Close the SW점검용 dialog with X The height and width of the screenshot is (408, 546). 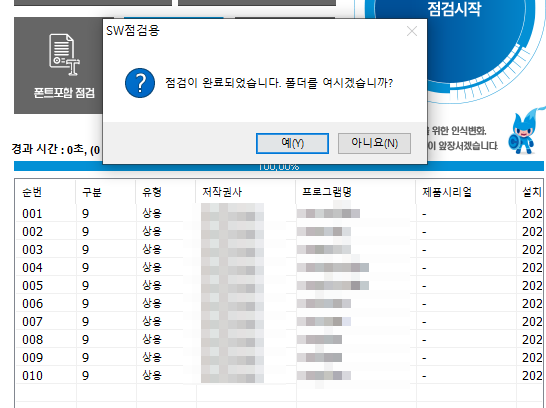point(412,31)
